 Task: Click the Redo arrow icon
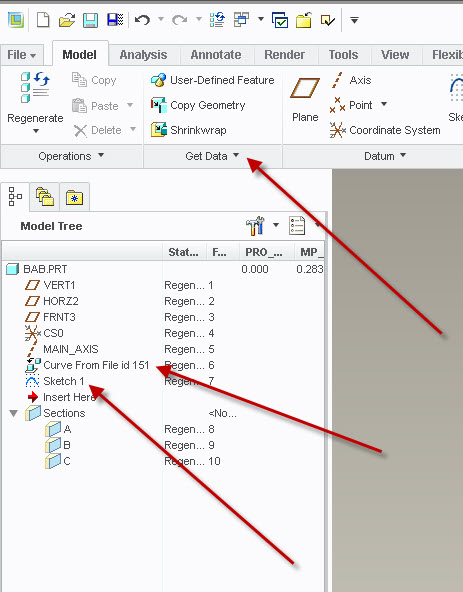179,19
